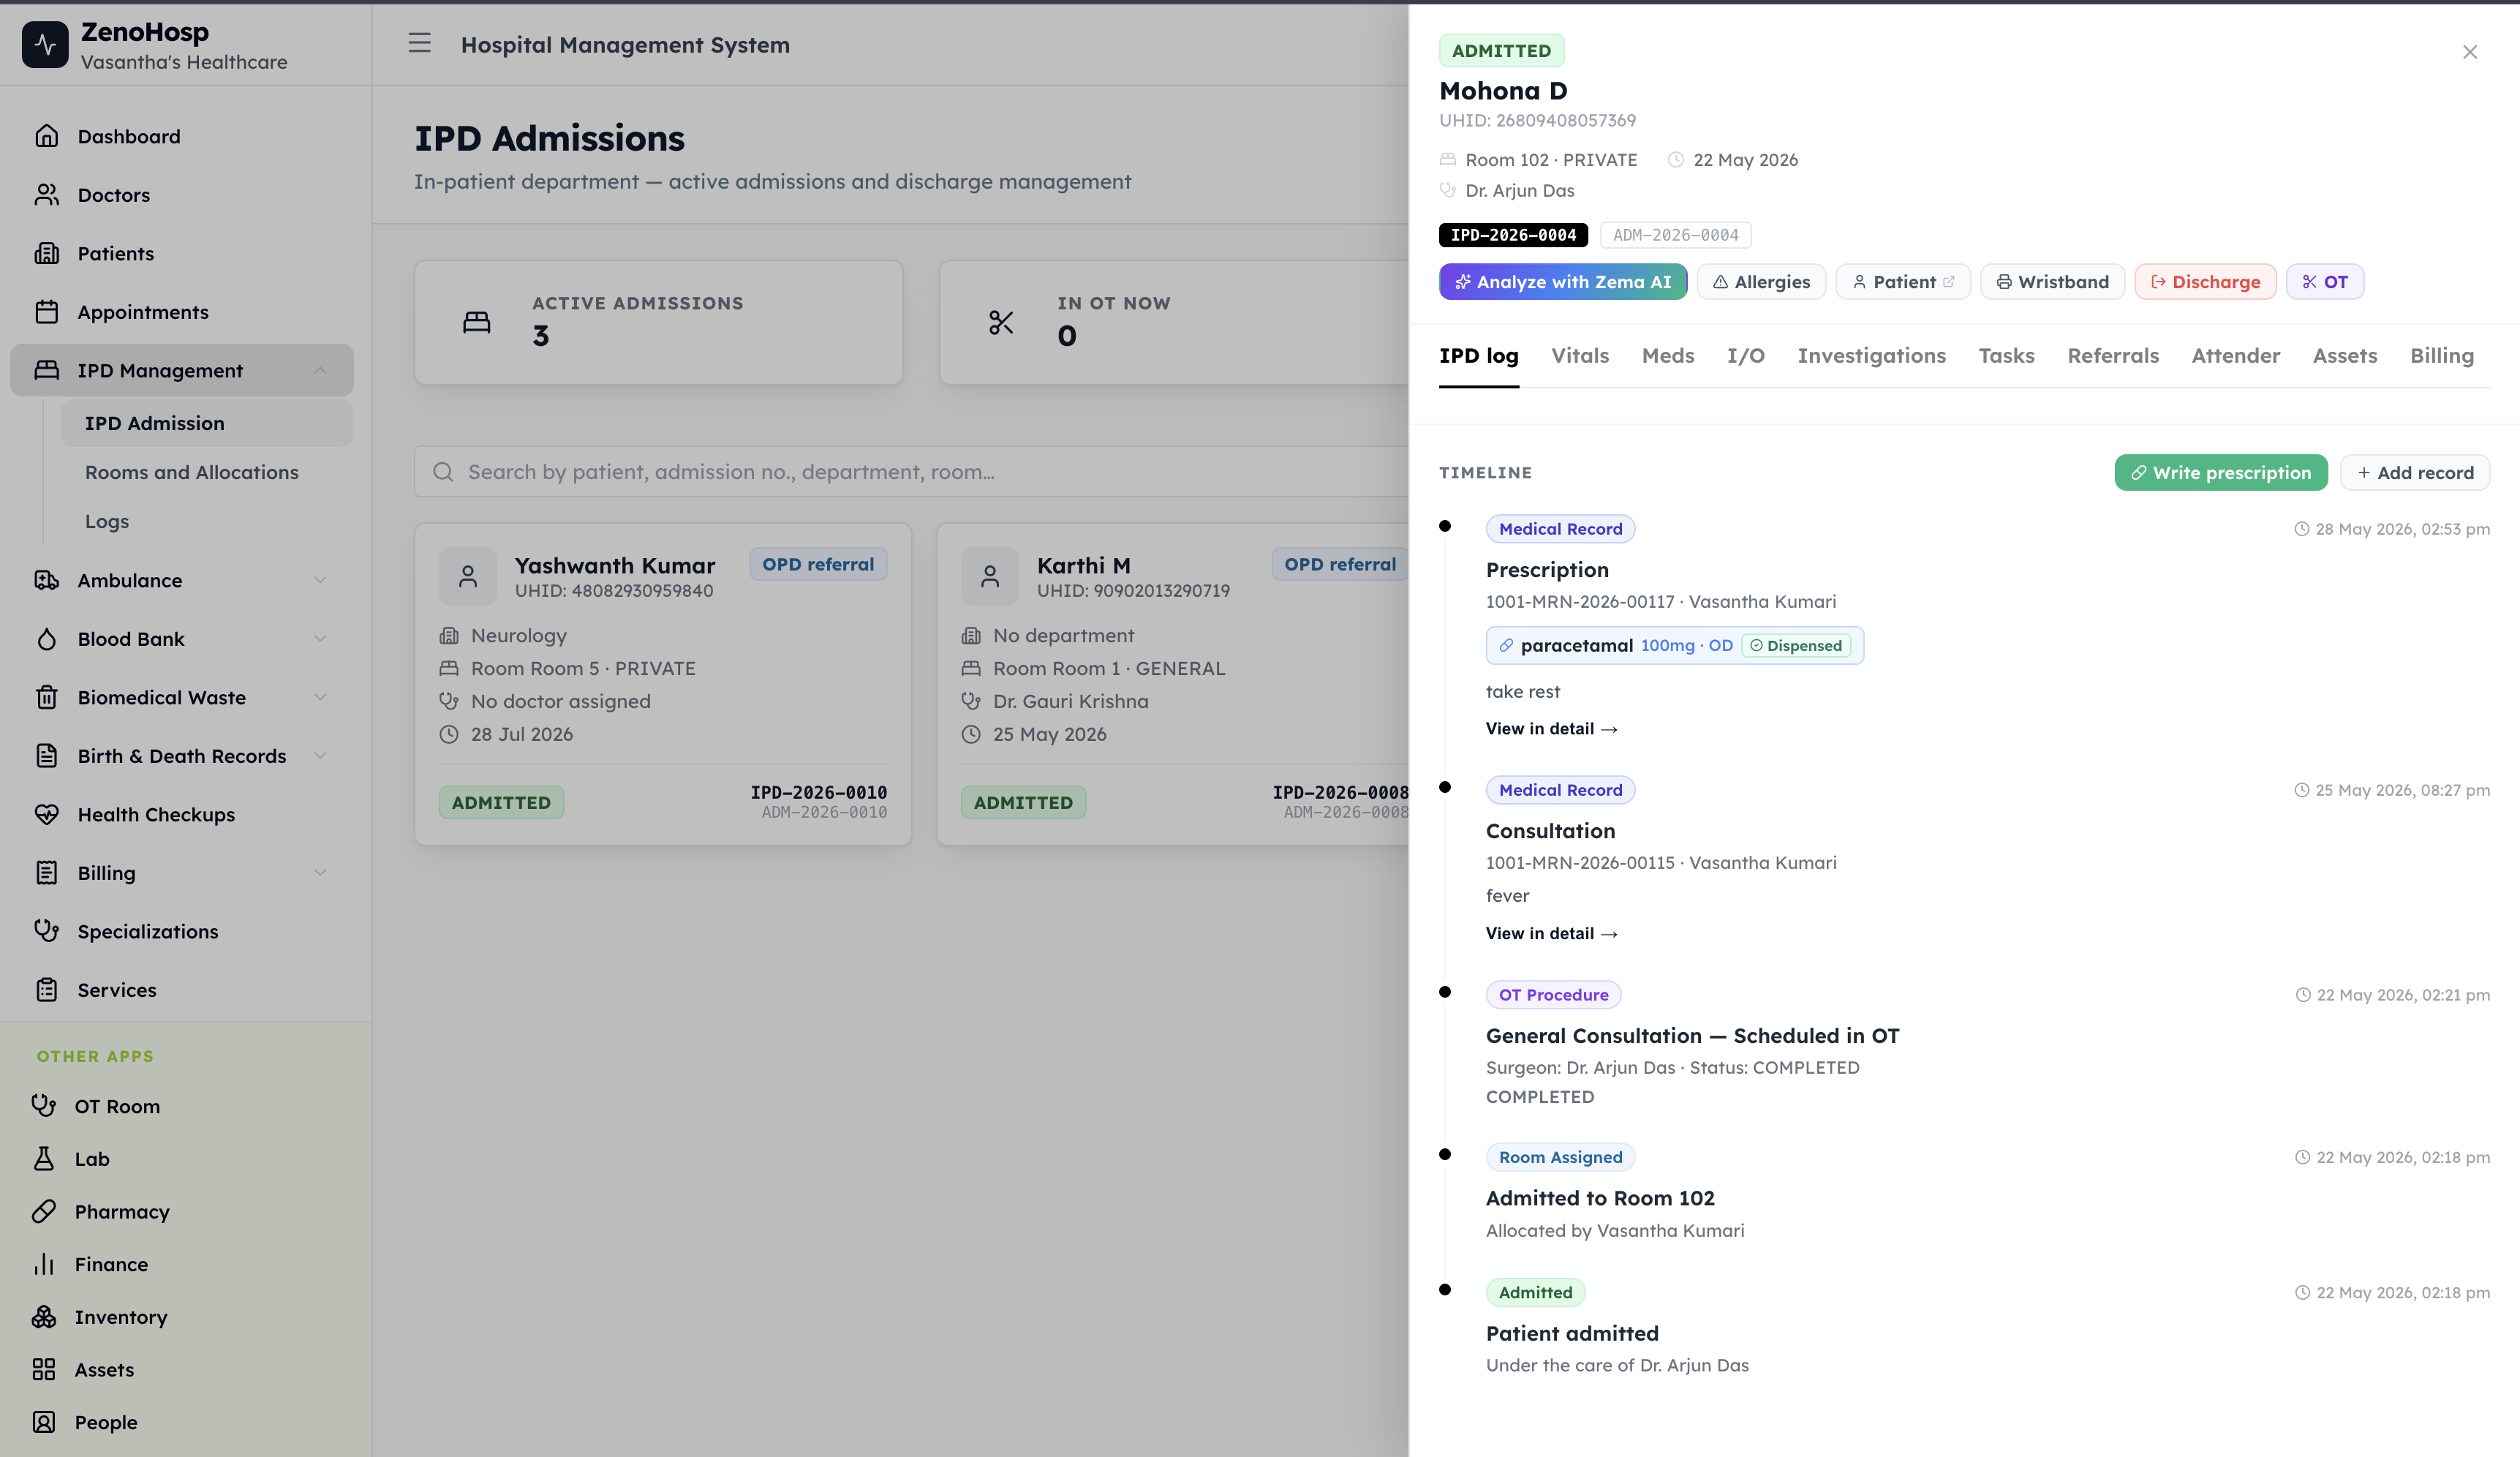Click Write prescription button
This screenshot has width=2520, height=1457.
pos(2220,473)
